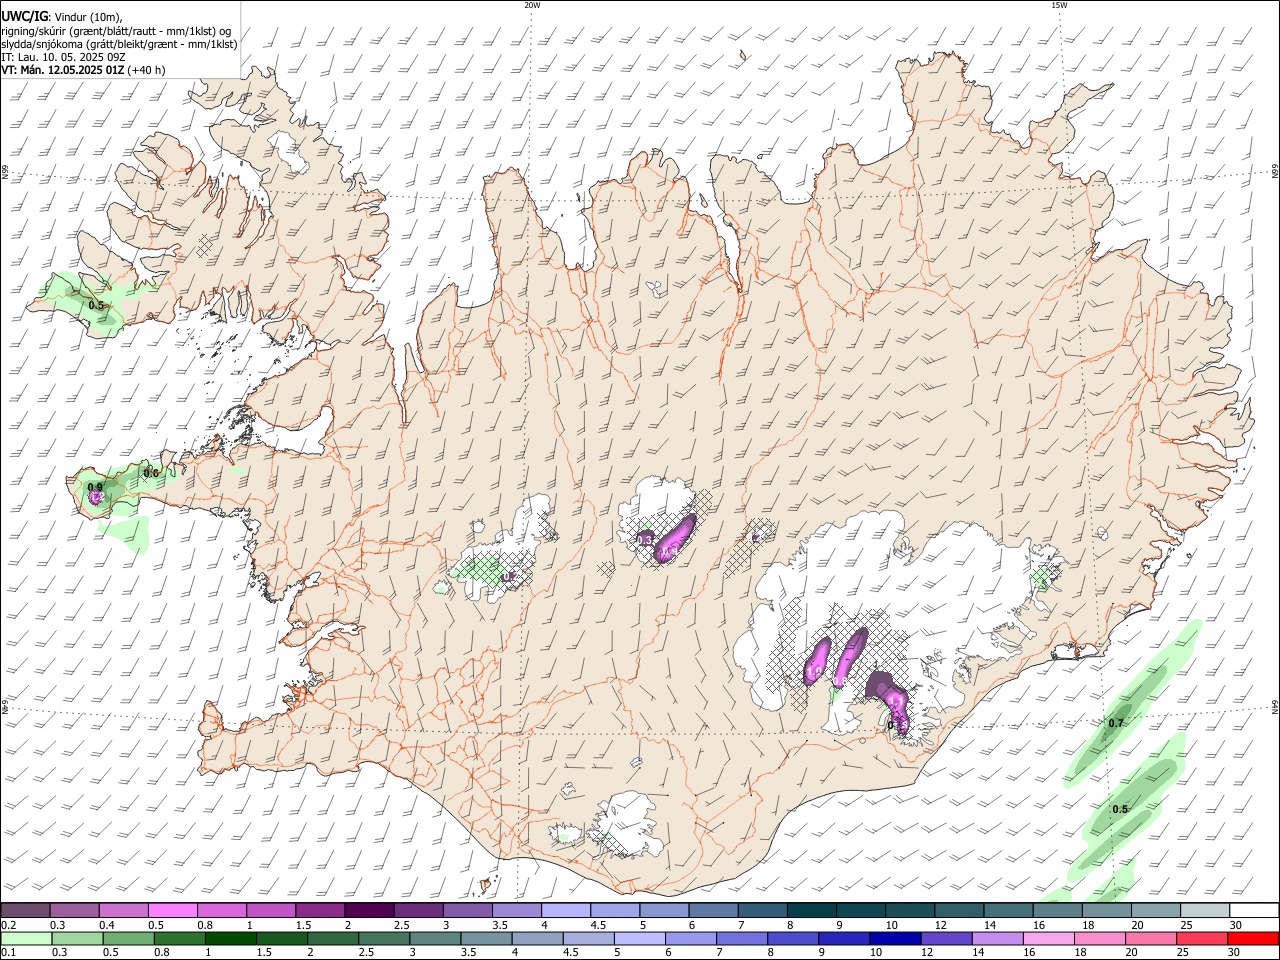The width and height of the screenshot is (1280, 960).
Task: Select the upper legend swatch labelled 14
Action: click(x=1008, y=910)
